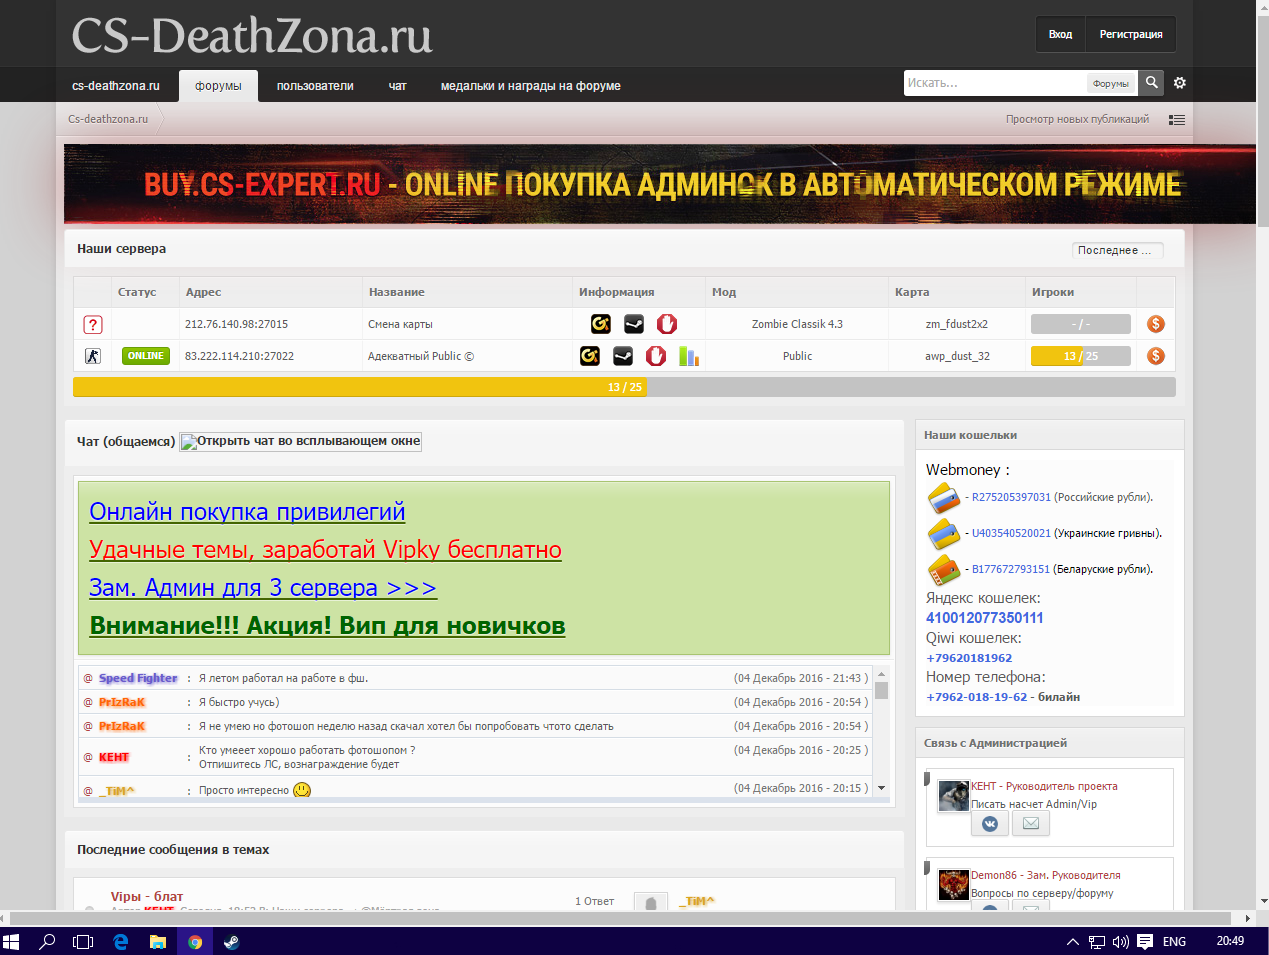Click the ONLINE status badge
1269x955 pixels.
pyautogui.click(x=146, y=356)
